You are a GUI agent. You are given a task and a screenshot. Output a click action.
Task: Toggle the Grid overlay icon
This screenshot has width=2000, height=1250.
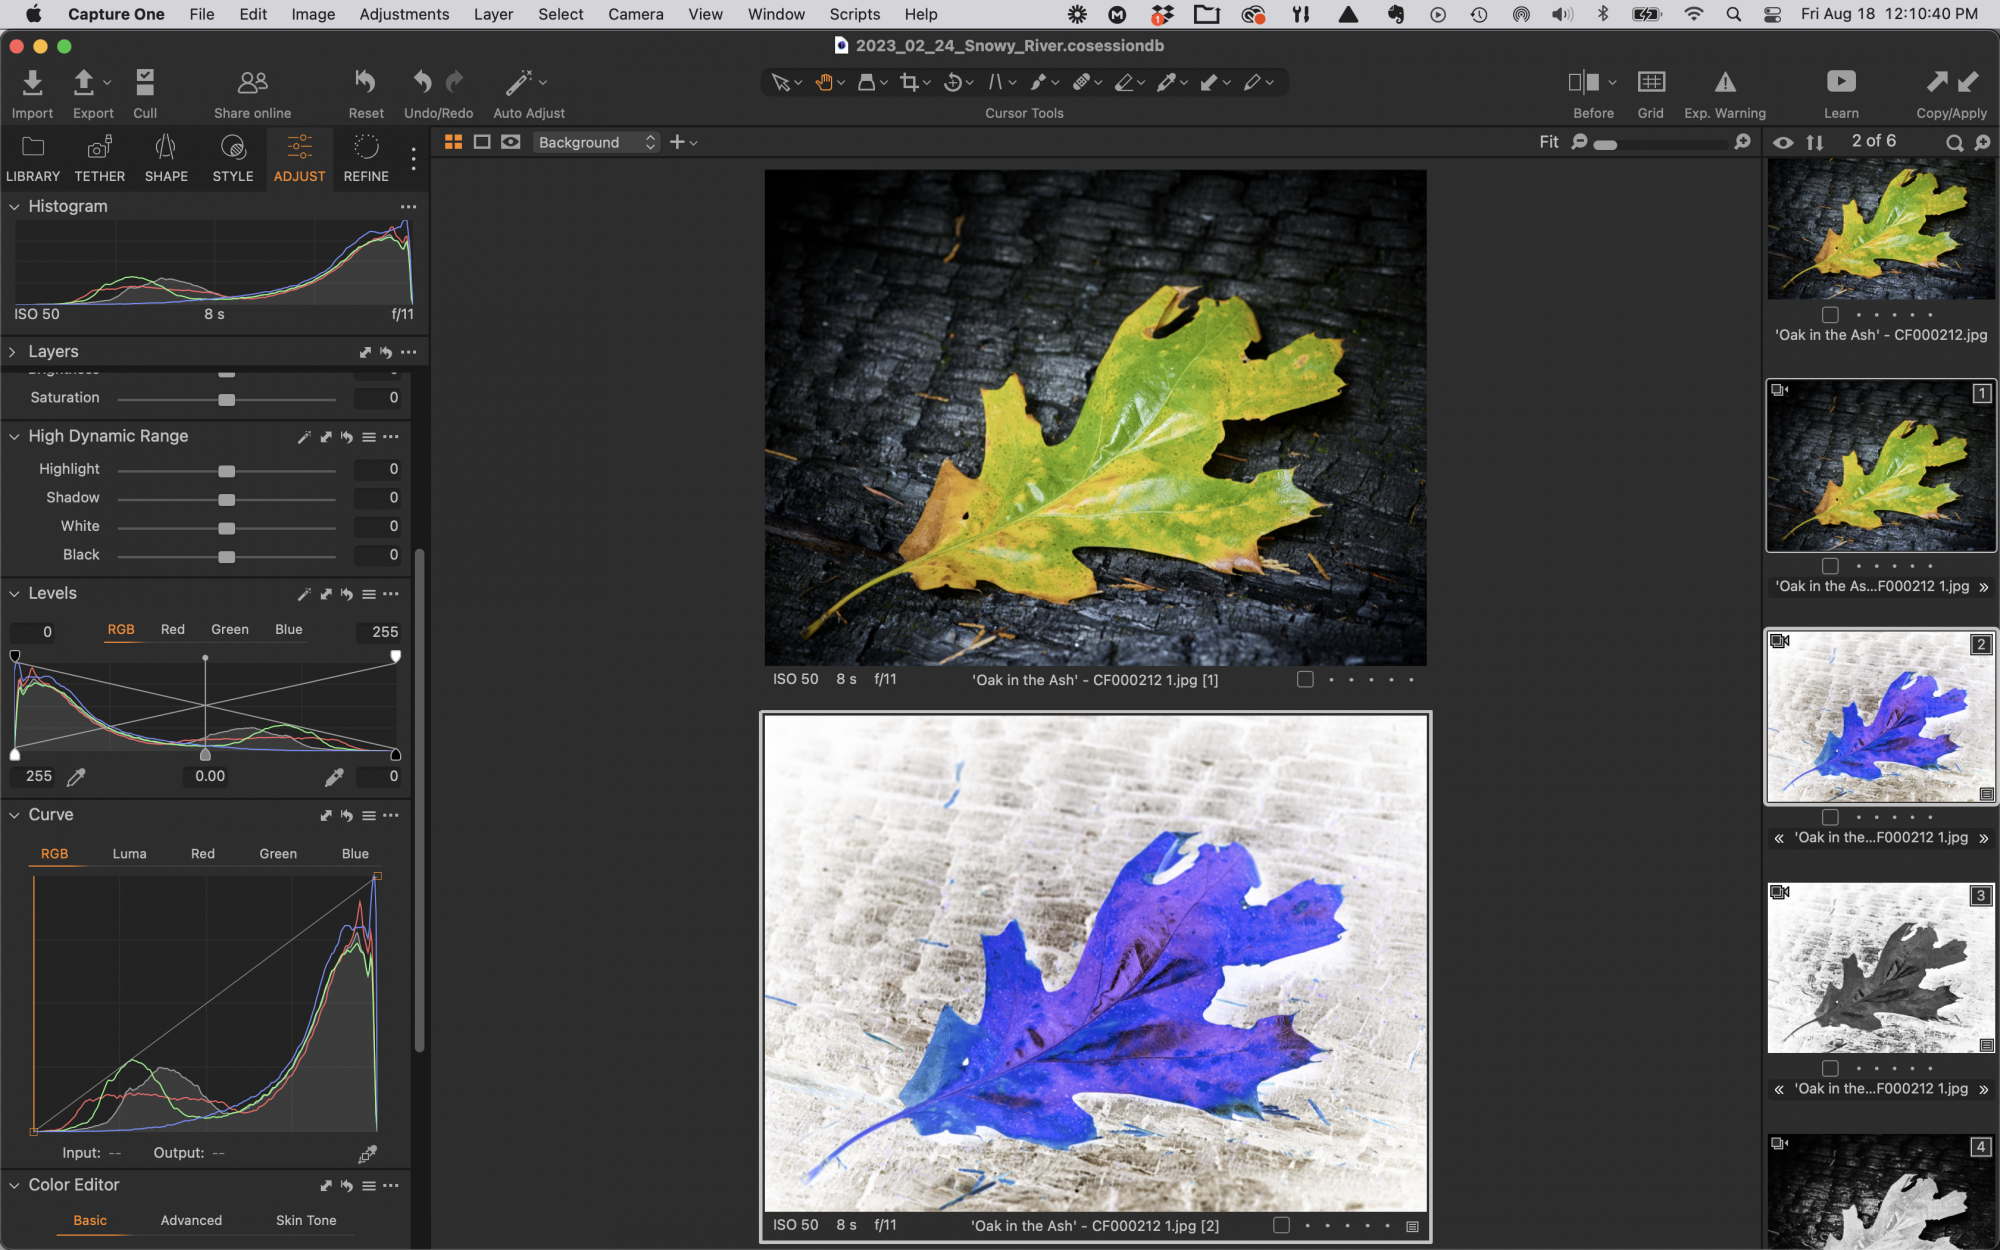(x=1651, y=82)
